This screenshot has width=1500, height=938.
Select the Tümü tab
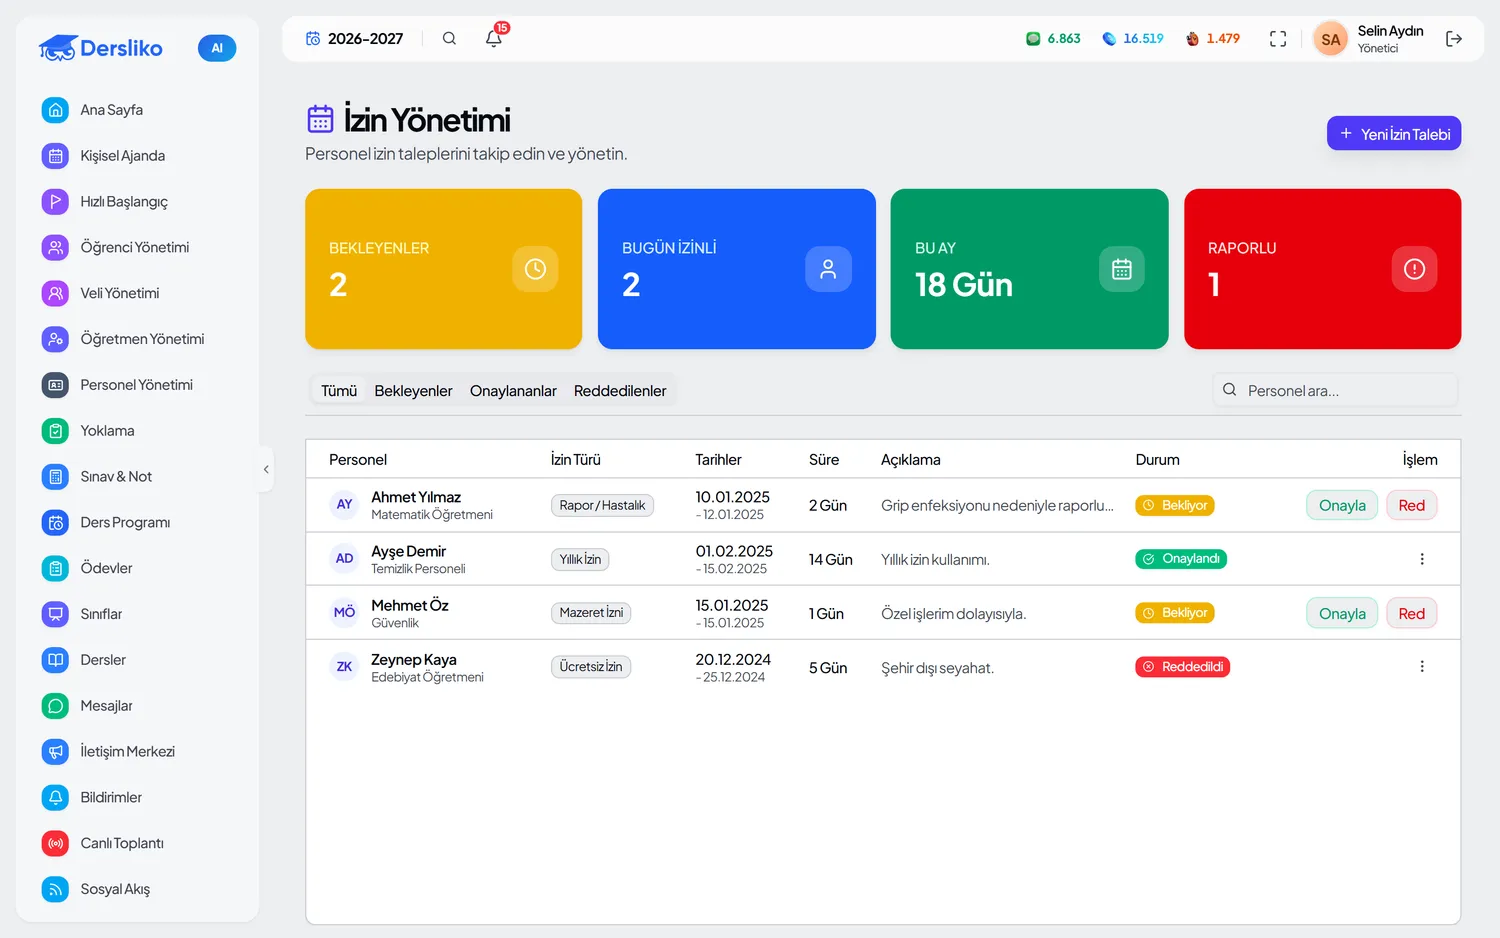tap(339, 391)
